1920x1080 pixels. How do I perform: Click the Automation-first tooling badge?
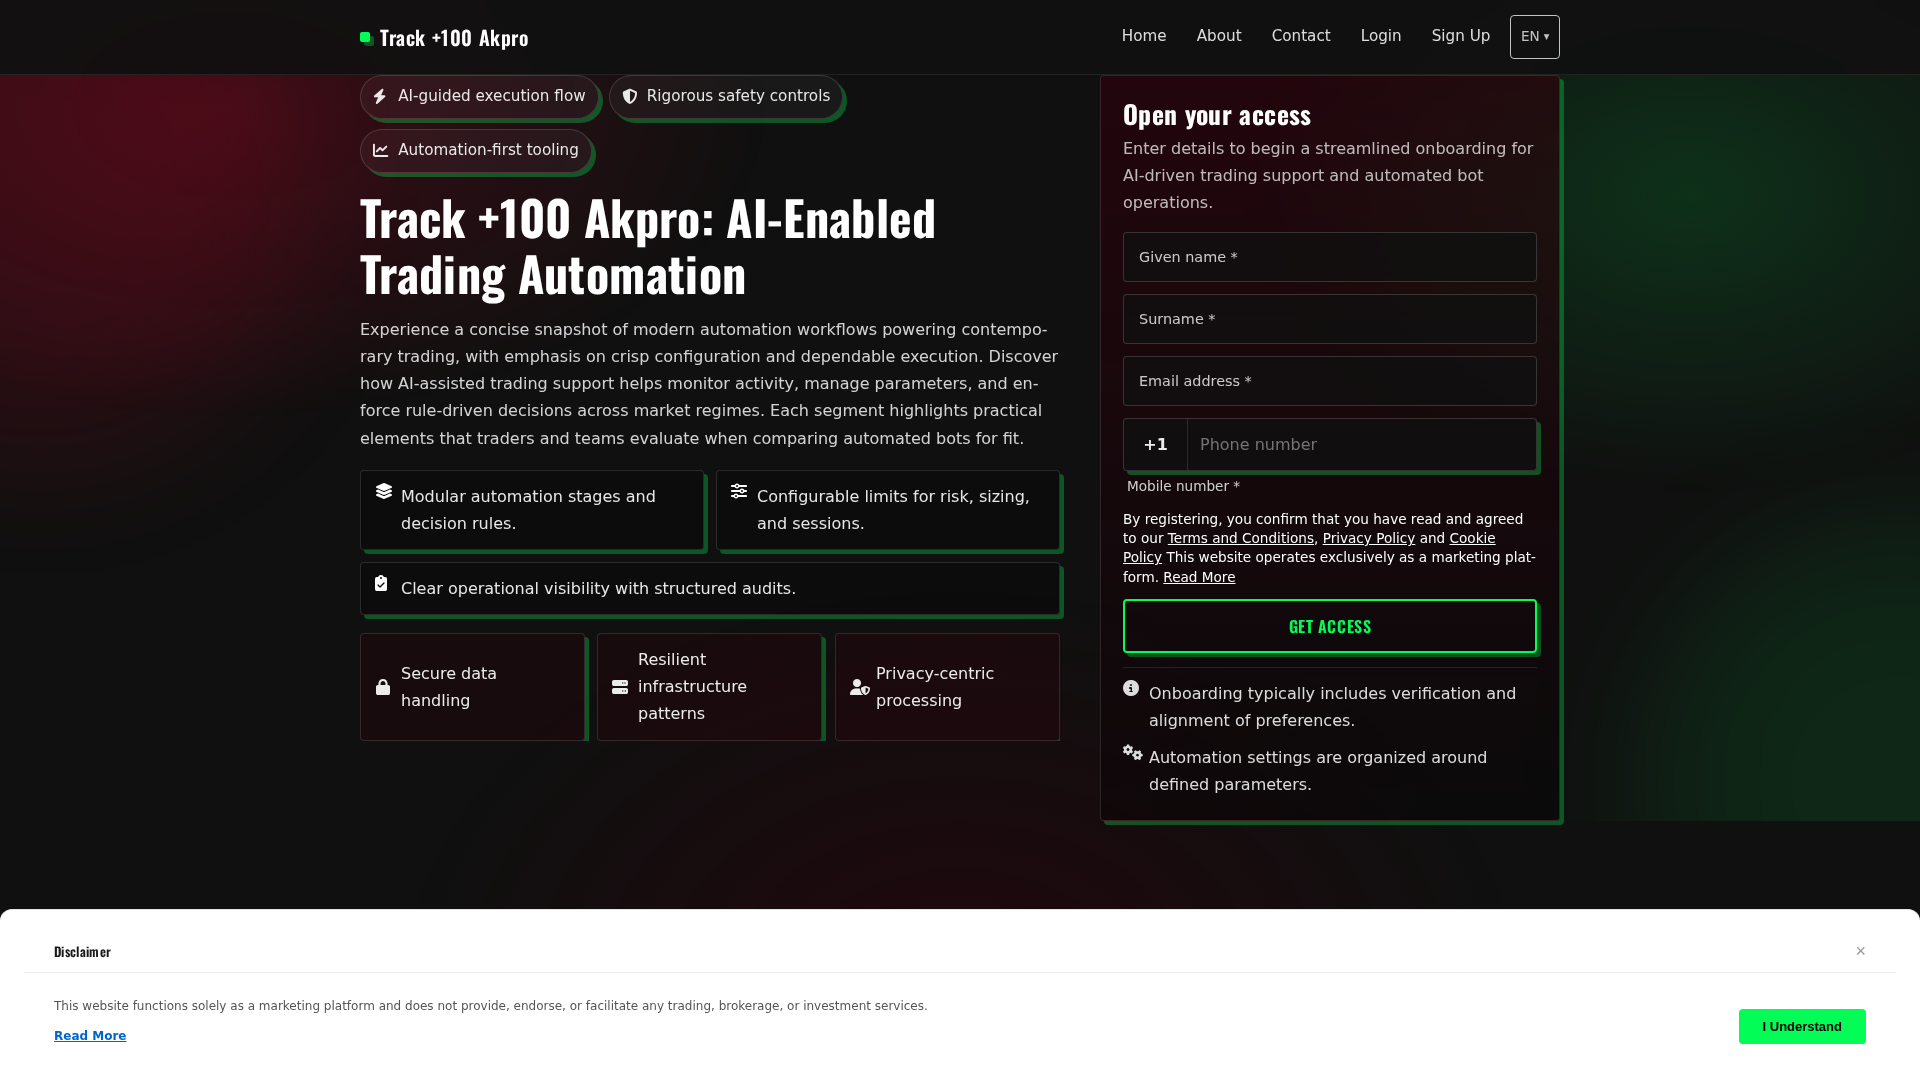(x=476, y=150)
